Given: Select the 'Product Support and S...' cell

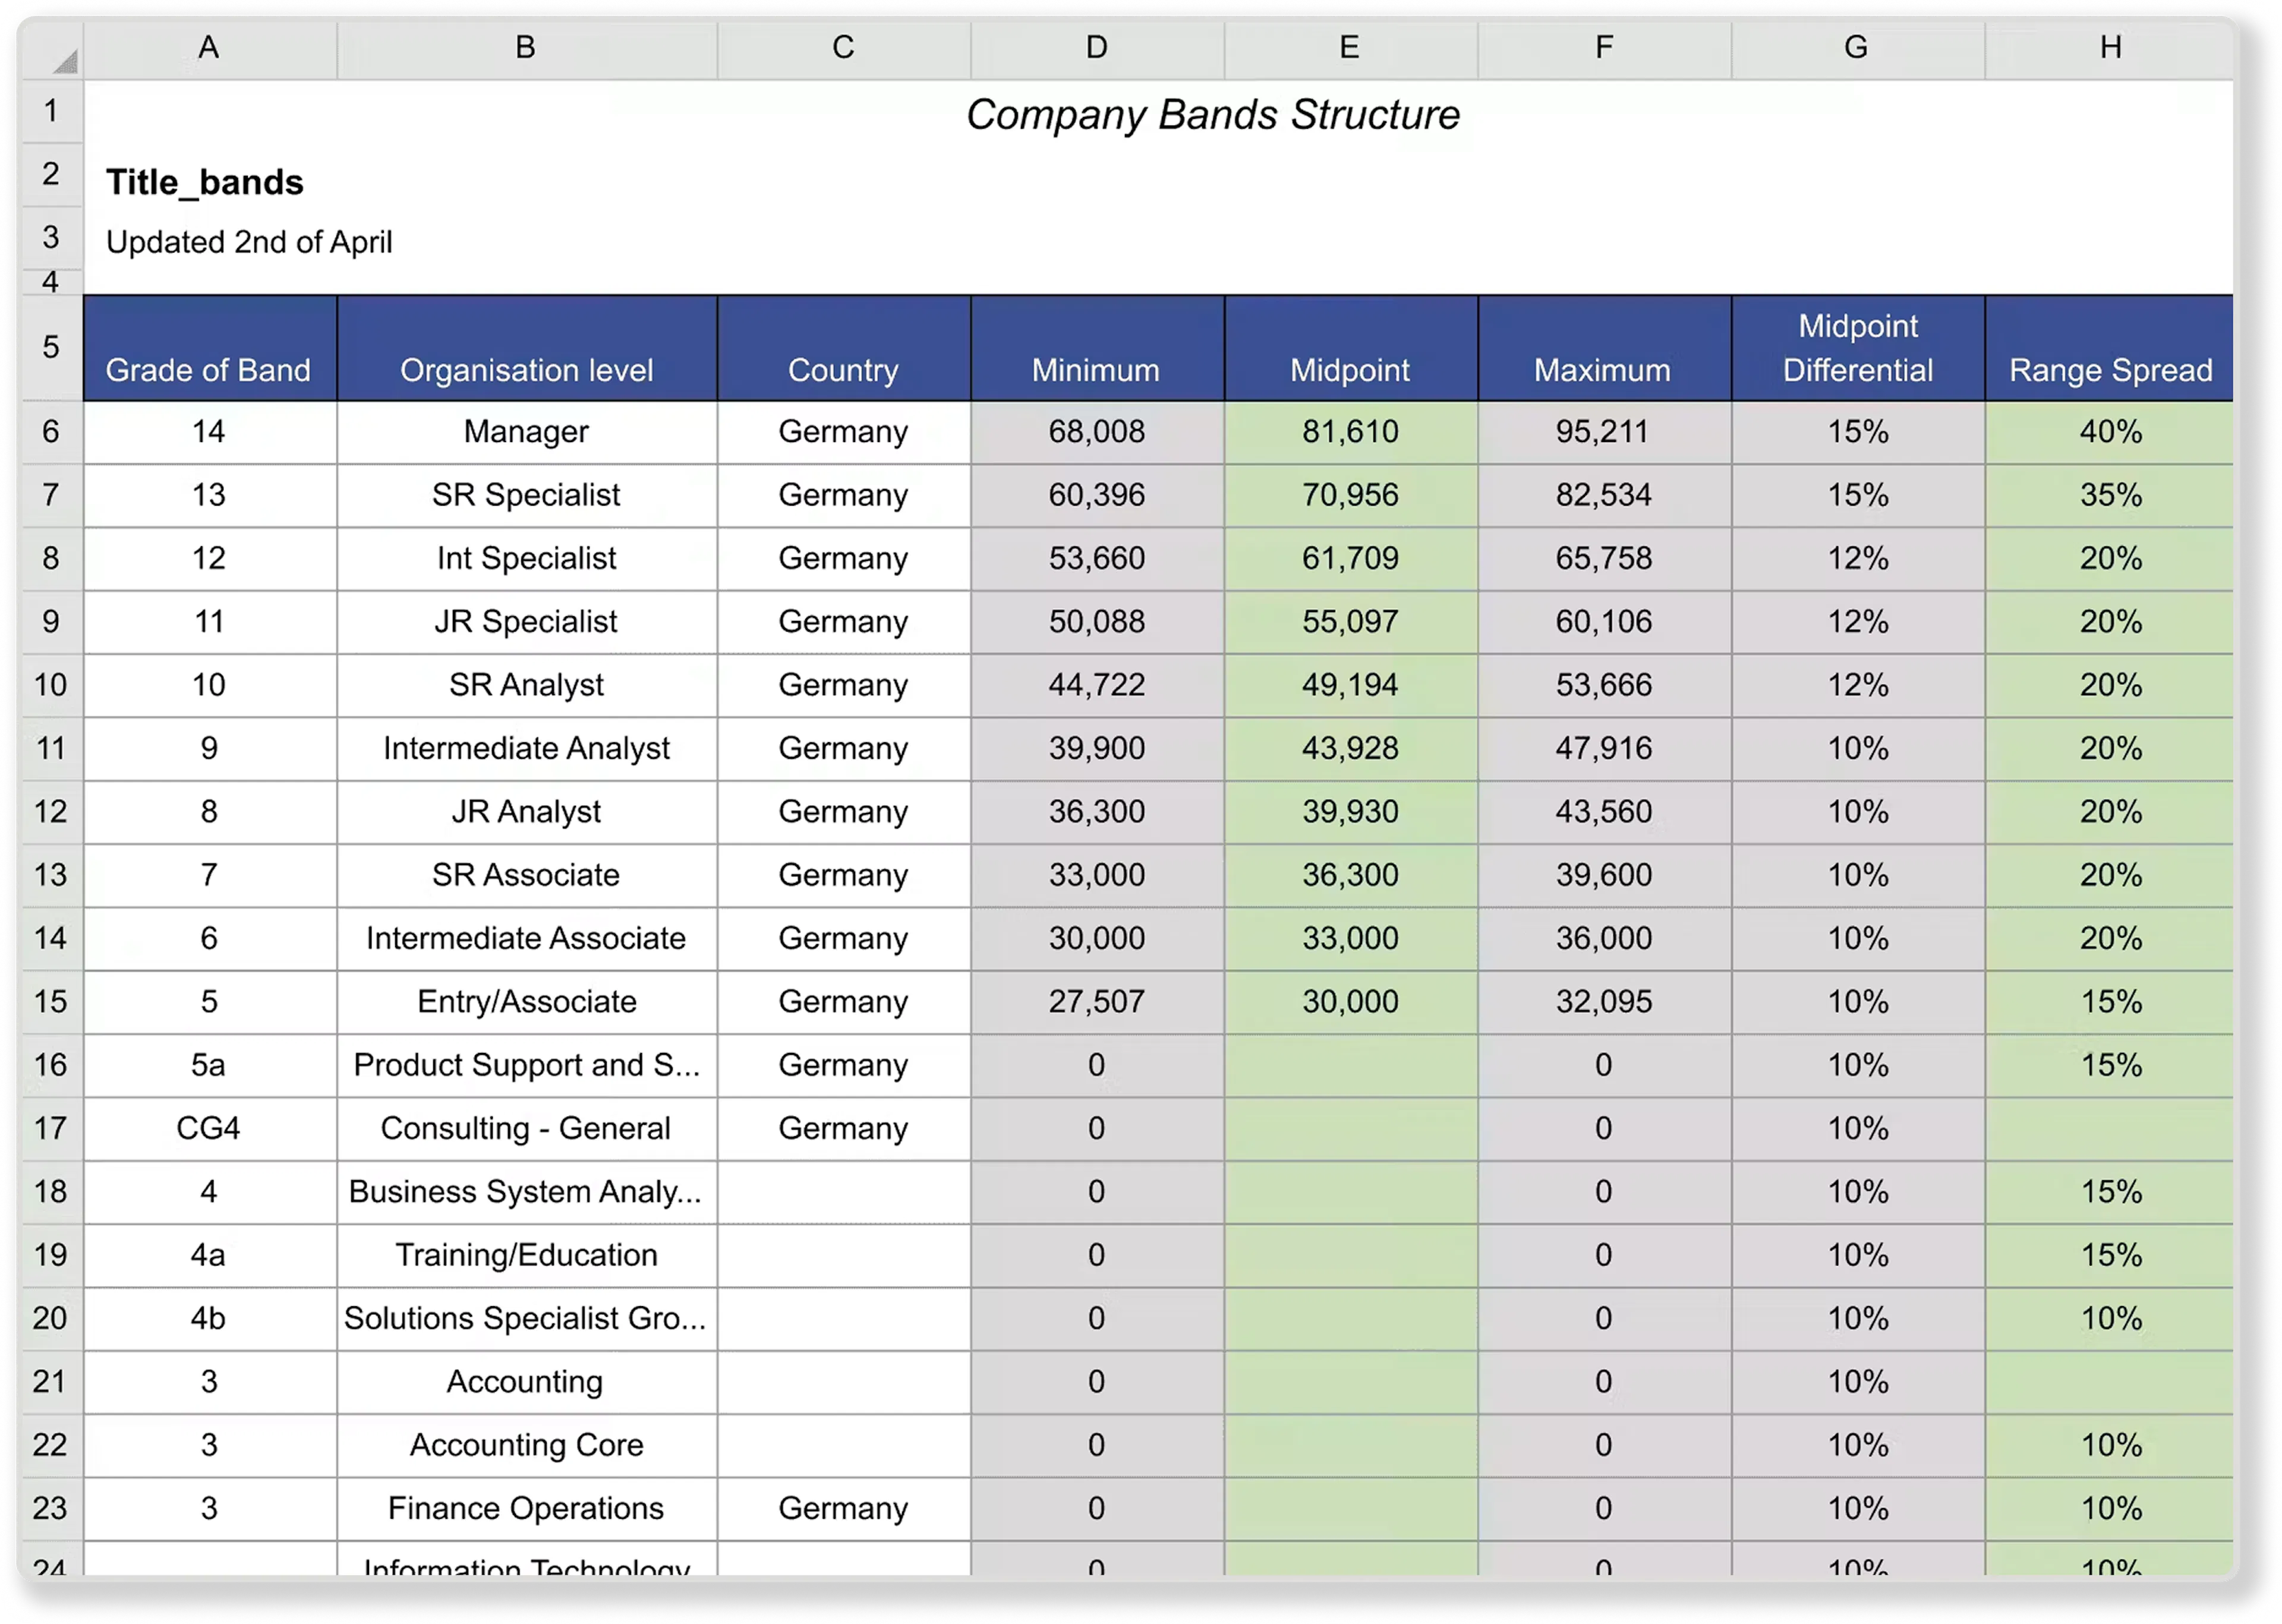Looking at the screenshot, I should click(526, 1065).
